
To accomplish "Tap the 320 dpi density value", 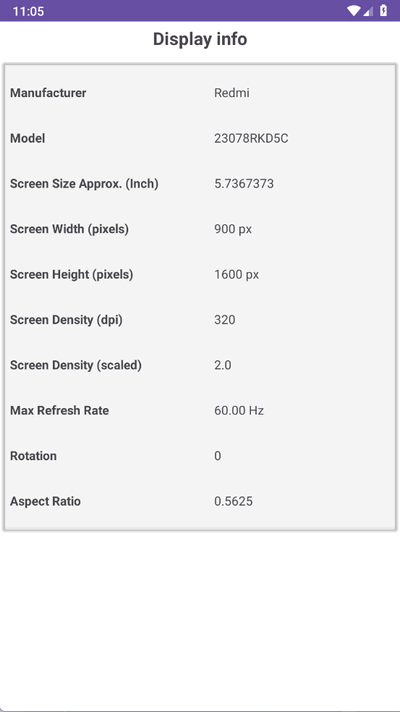I will coord(225,320).
